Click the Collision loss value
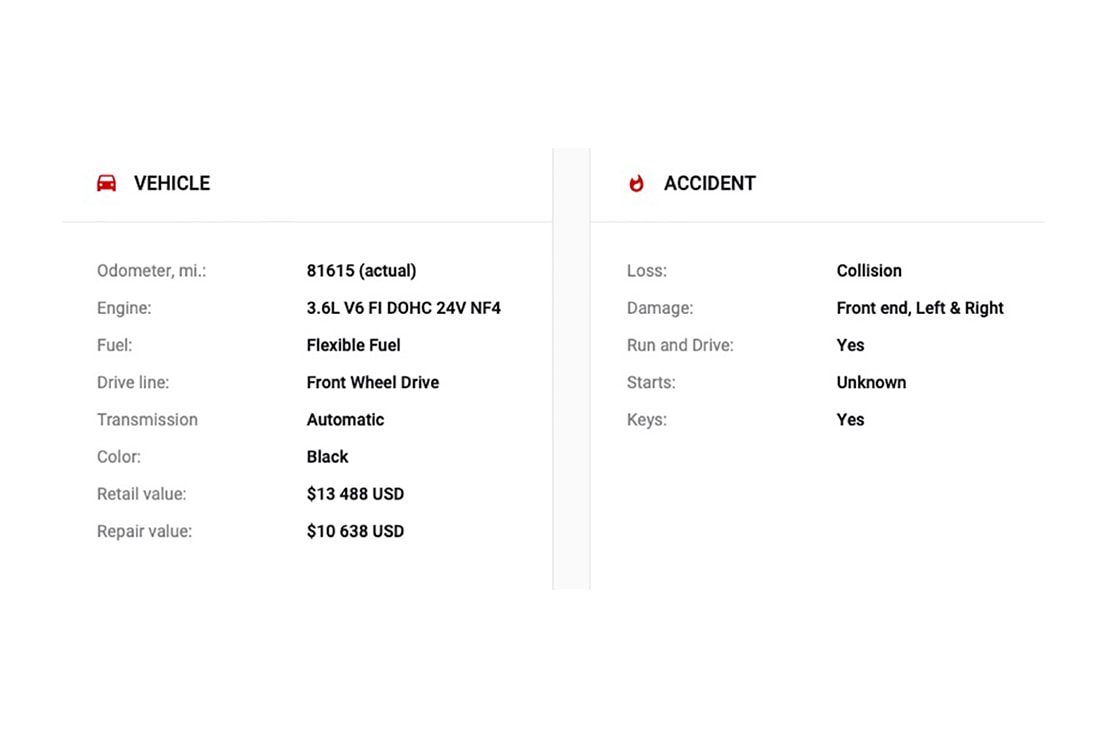 click(x=869, y=271)
